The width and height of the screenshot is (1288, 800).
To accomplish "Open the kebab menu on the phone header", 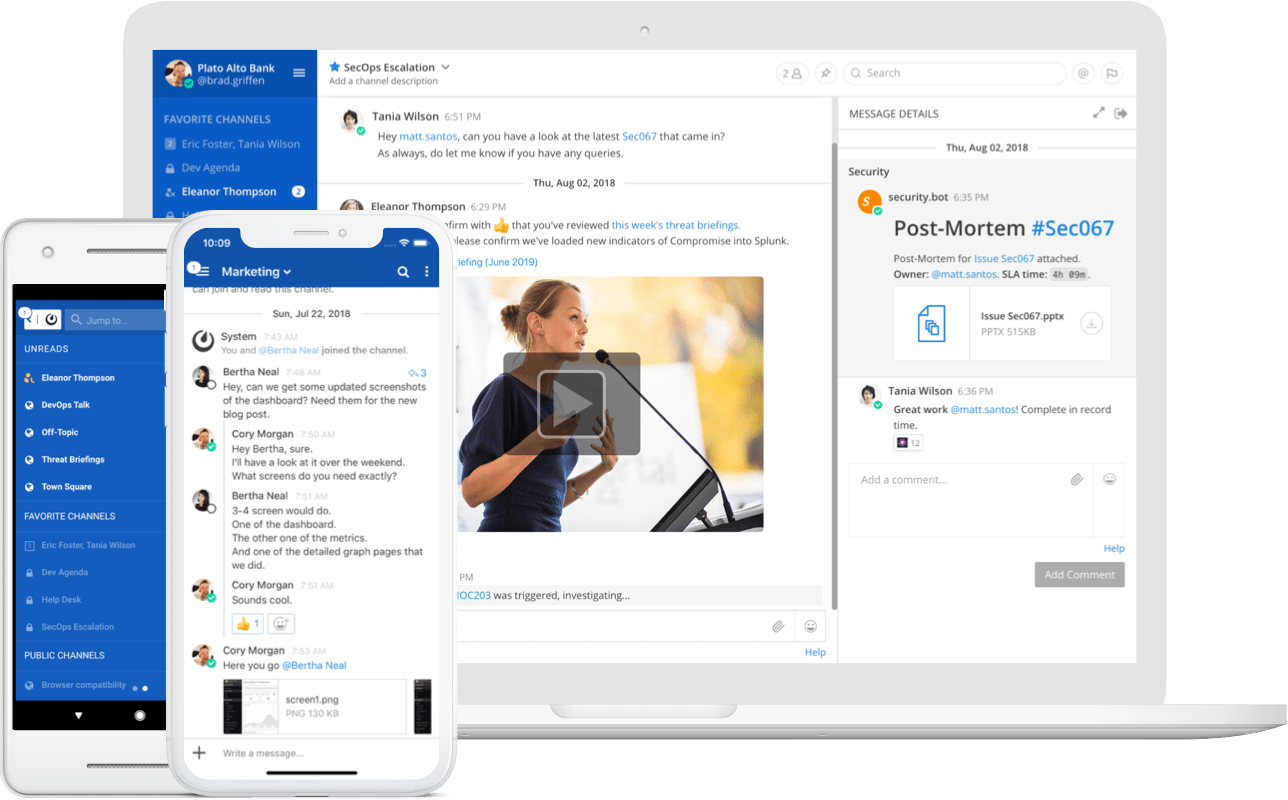I will click(425, 271).
